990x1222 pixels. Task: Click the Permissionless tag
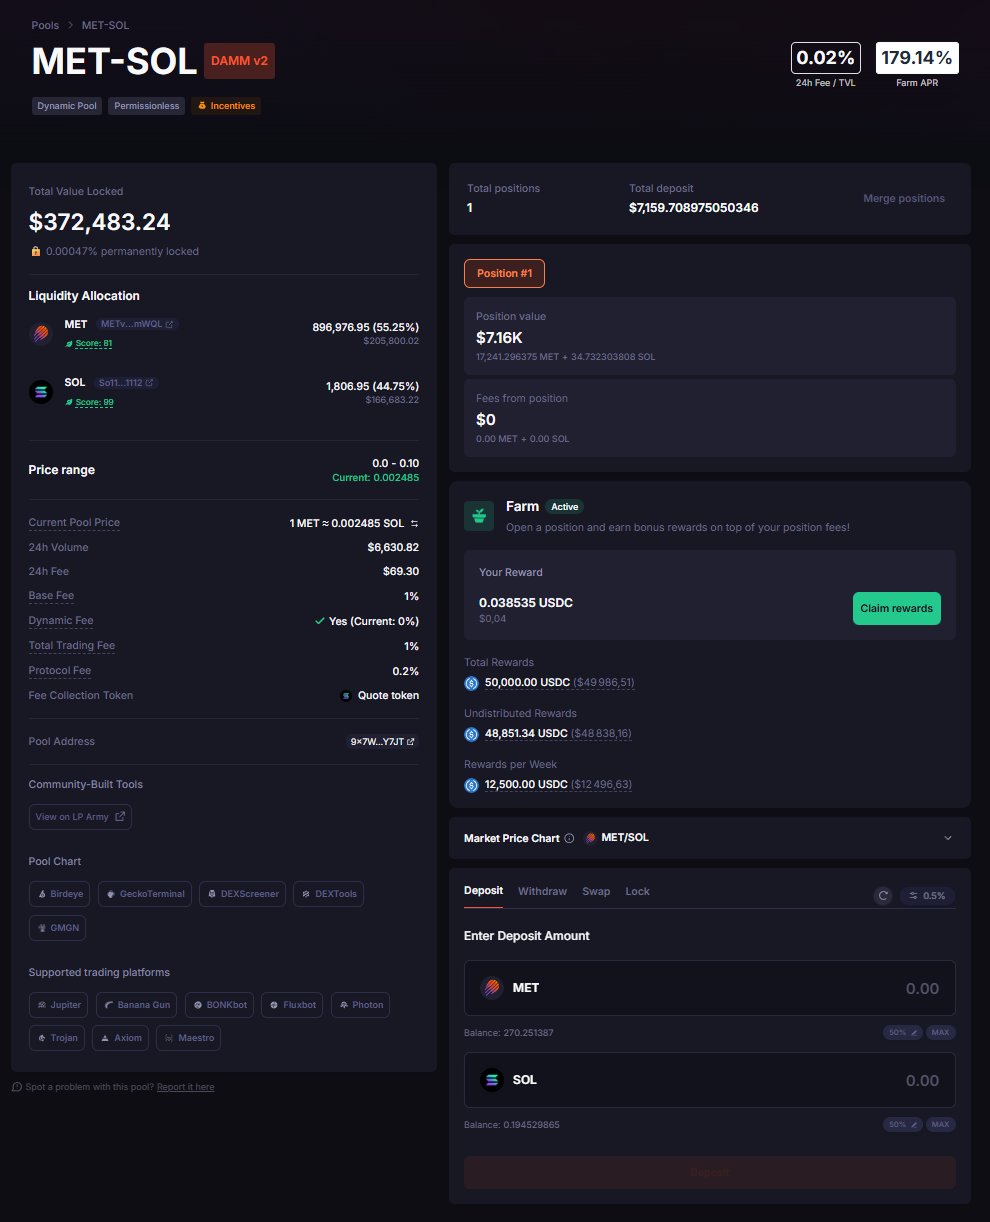[x=146, y=106]
